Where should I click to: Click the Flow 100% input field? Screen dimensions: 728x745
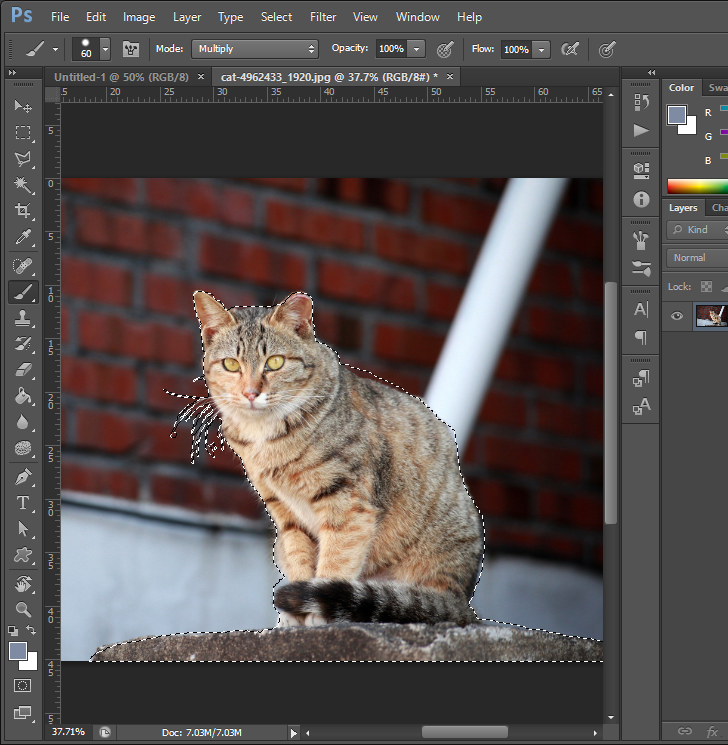click(516, 49)
